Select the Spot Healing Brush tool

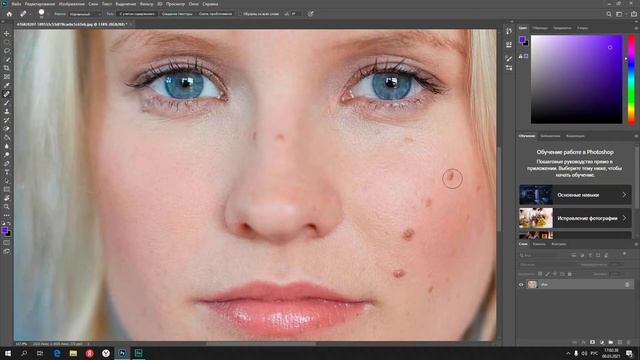[x=7, y=94]
